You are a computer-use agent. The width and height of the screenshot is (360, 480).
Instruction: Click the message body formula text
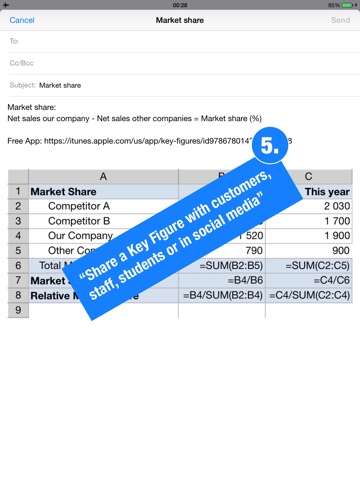click(134, 119)
